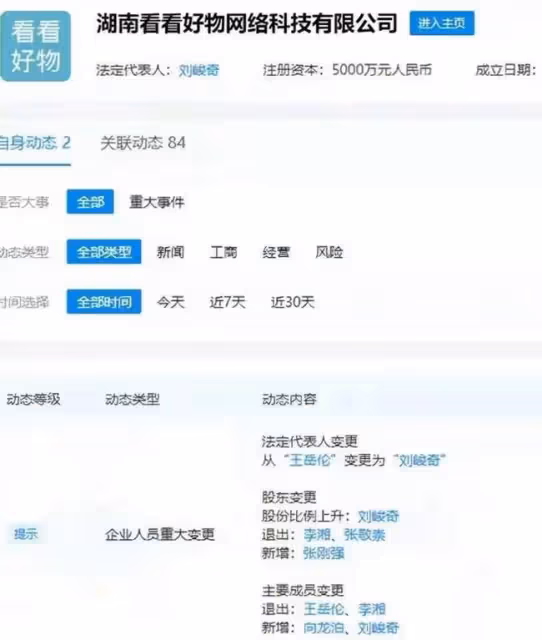Filter dynamic type by 新闻
Screen dimensions: 542x640
[170, 252]
